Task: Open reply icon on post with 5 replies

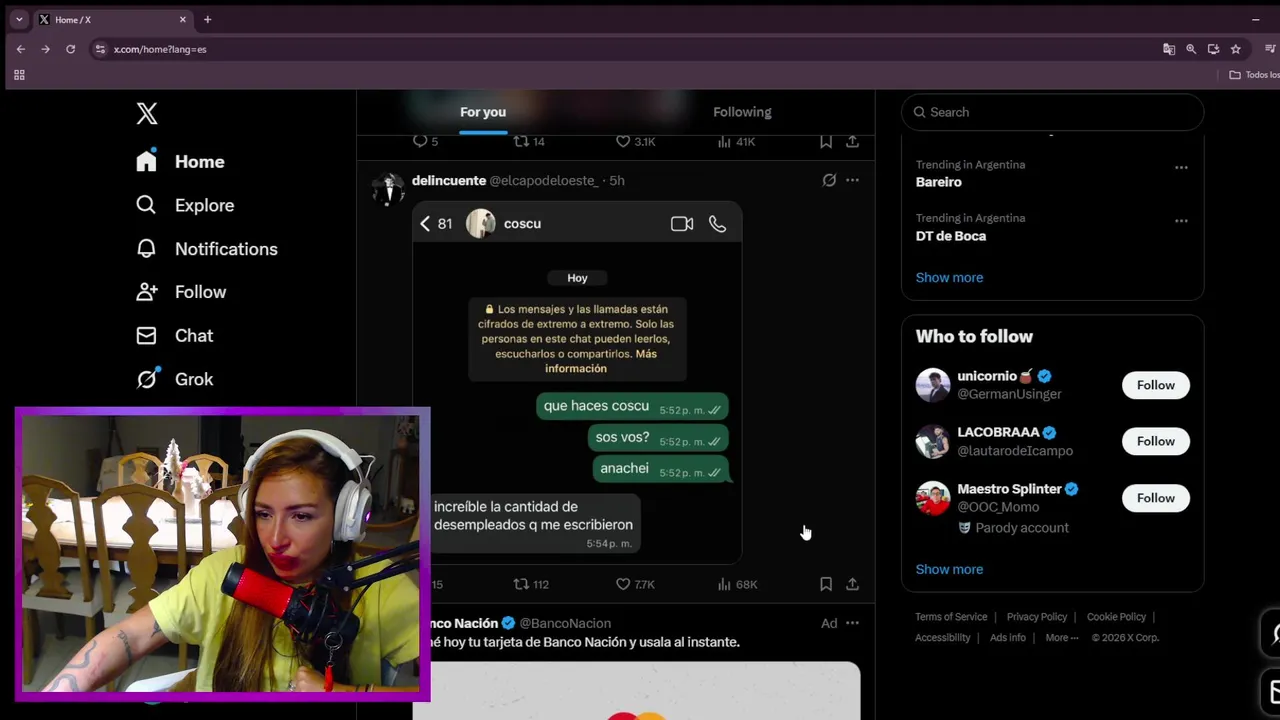Action: pos(425,142)
